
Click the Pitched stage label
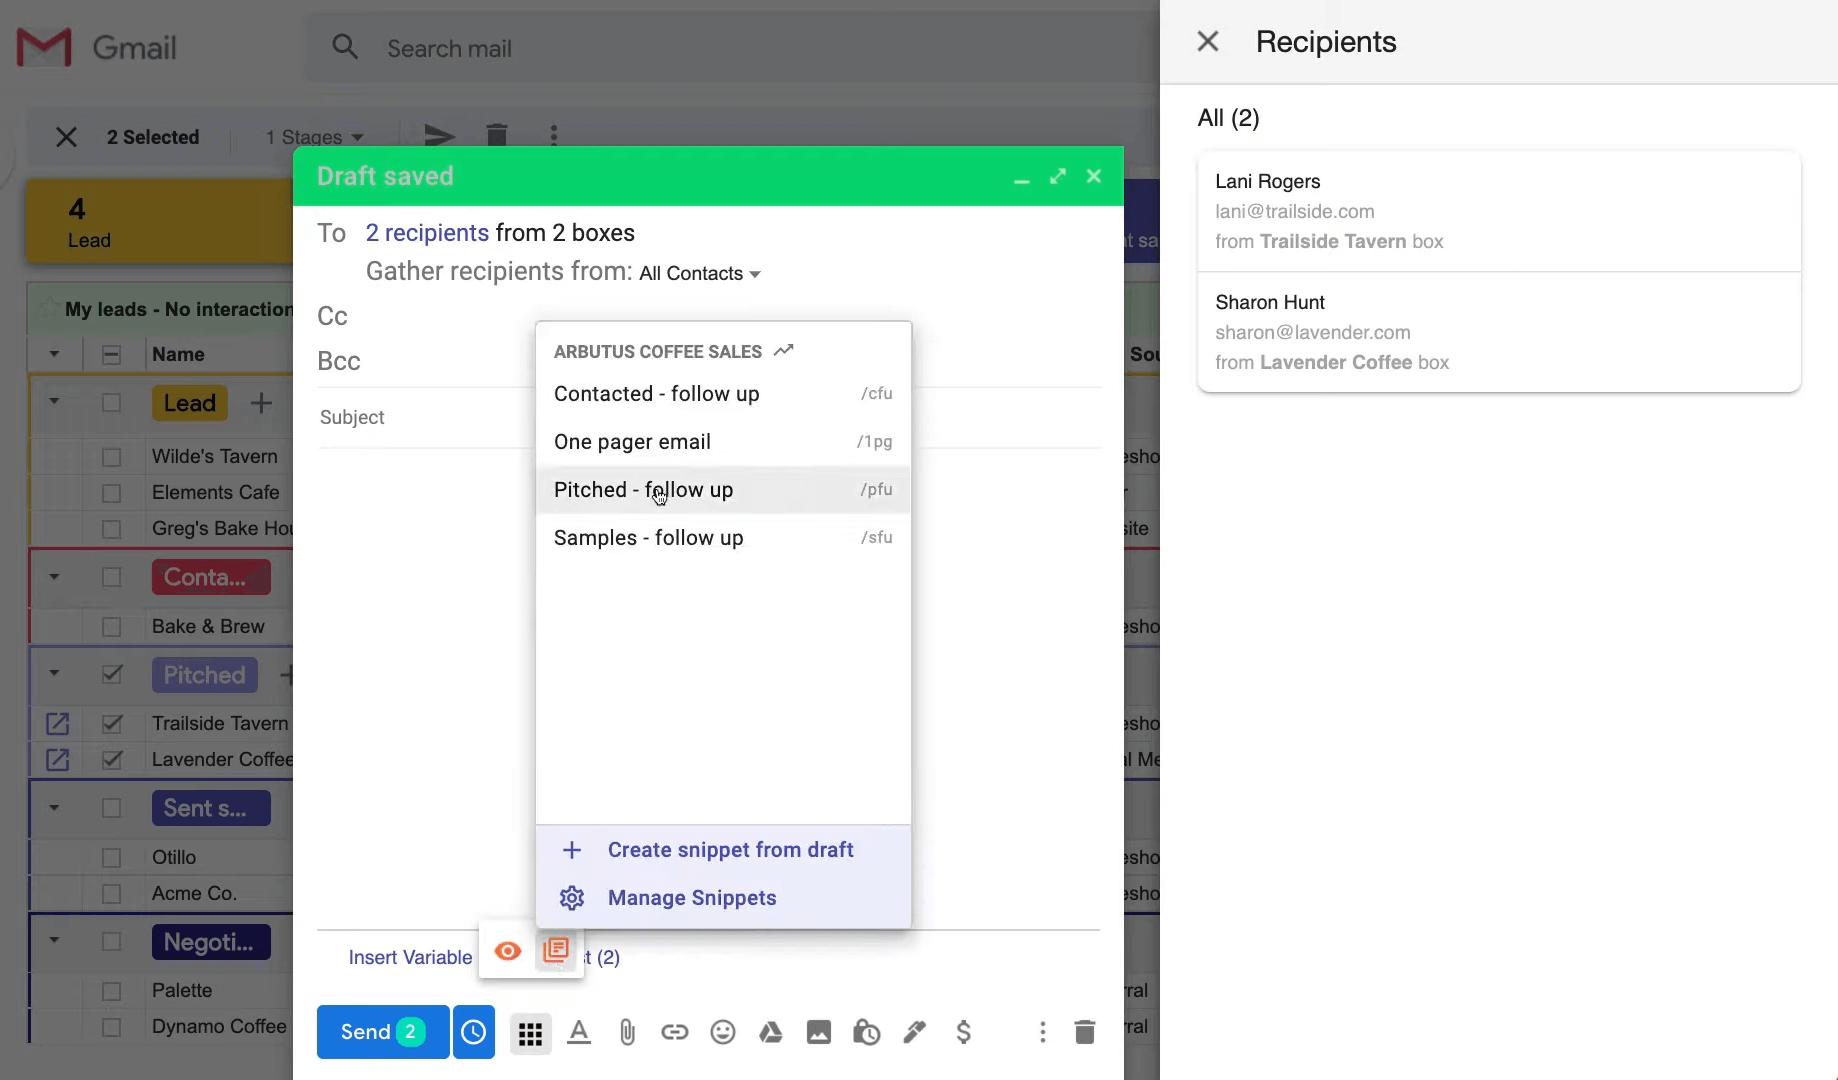(205, 675)
